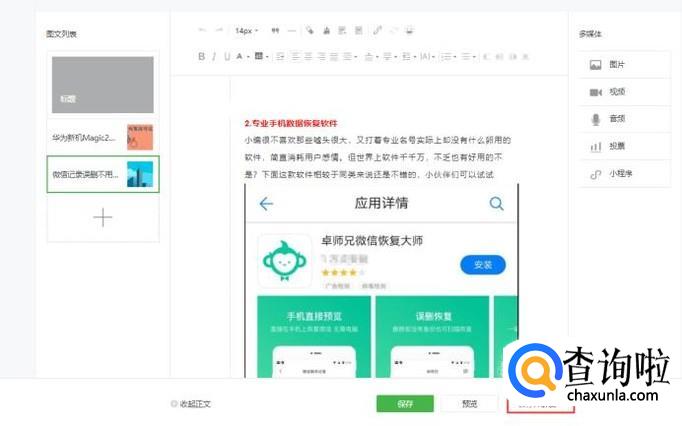
Task: Insert an image from the 图片 multimedia option
Action: [624, 65]
